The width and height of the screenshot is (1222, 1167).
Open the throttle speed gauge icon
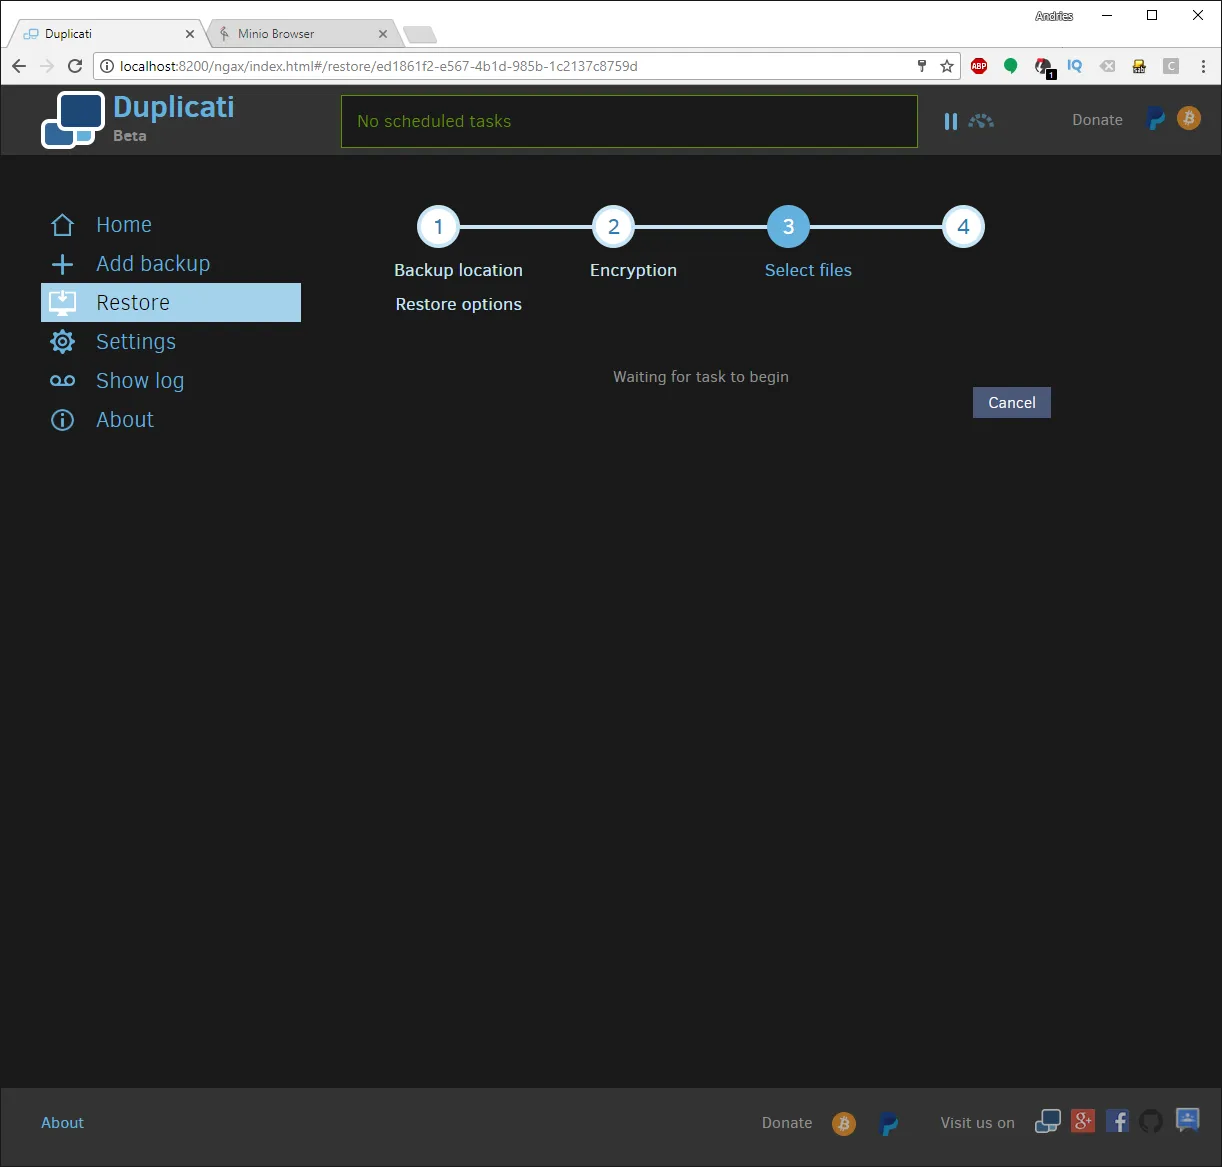pyautogui.click(x=981, y=121)
